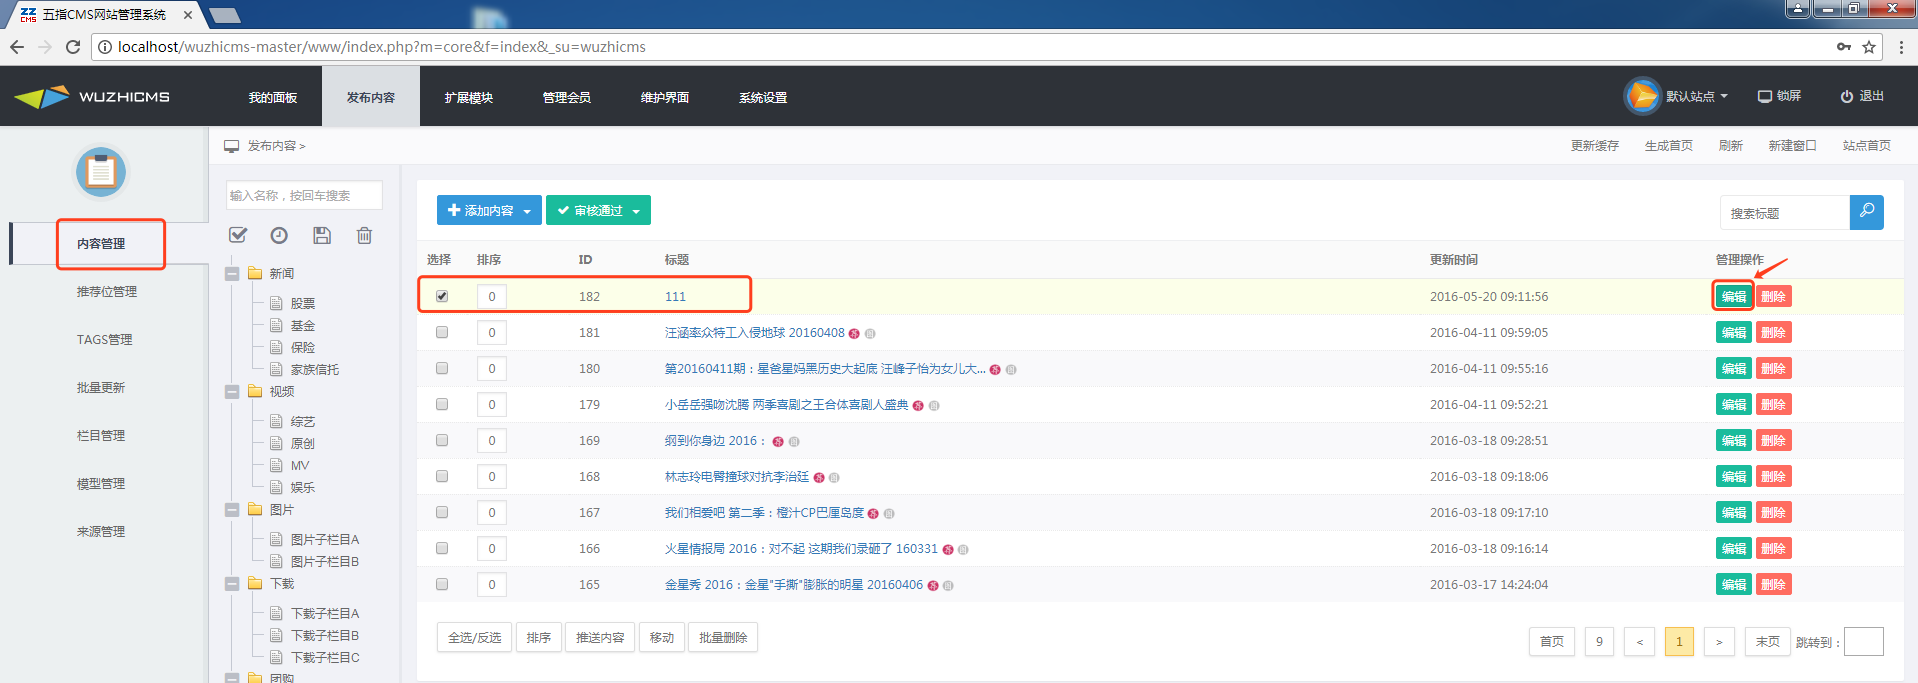Click the lock screen monitor icon
Image resolution: width=1918 pixels, height=683 pixels.
pyautogui.click(x=1765, y=96)
